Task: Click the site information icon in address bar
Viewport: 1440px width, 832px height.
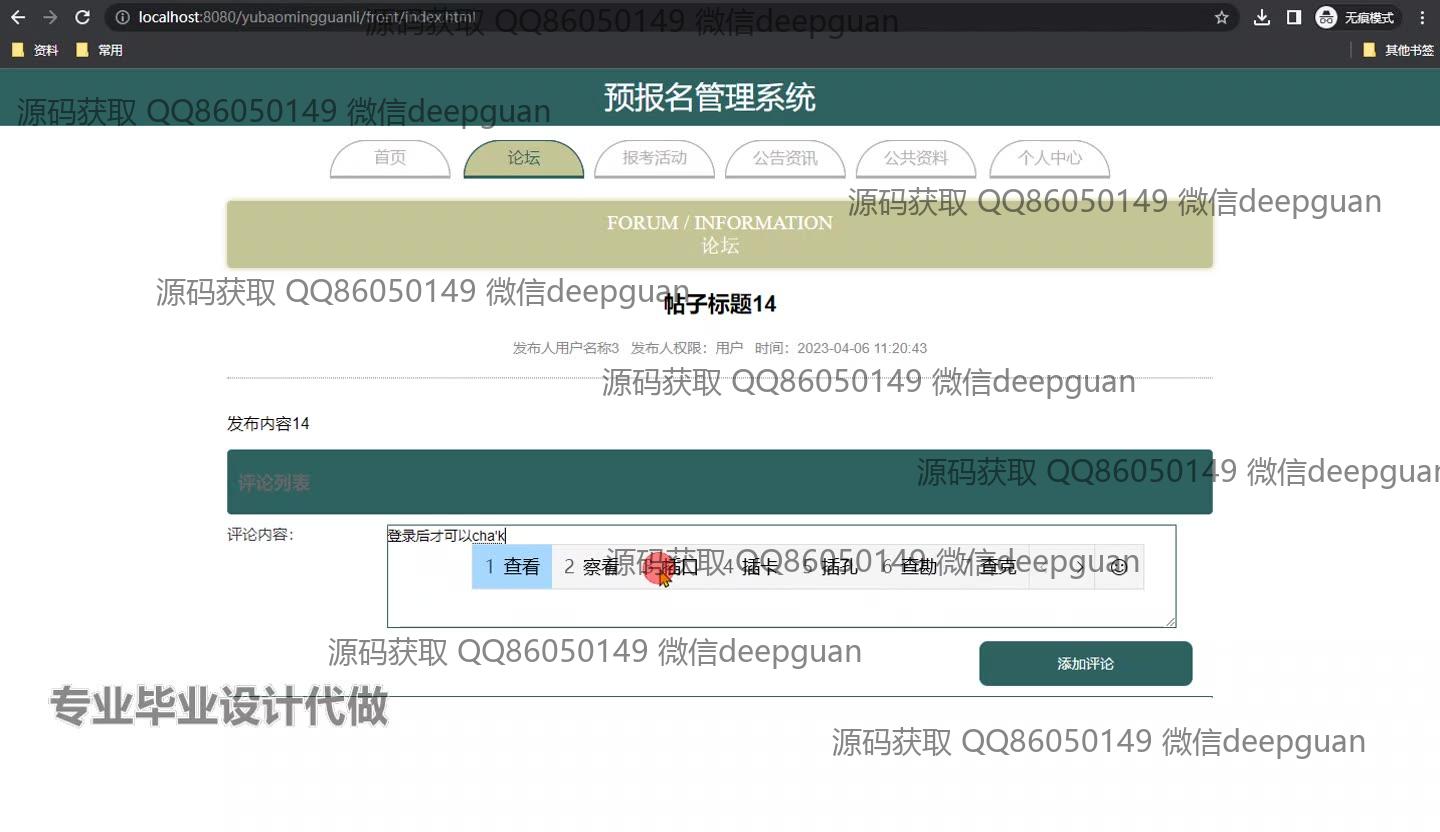Action: coord(122,17)
